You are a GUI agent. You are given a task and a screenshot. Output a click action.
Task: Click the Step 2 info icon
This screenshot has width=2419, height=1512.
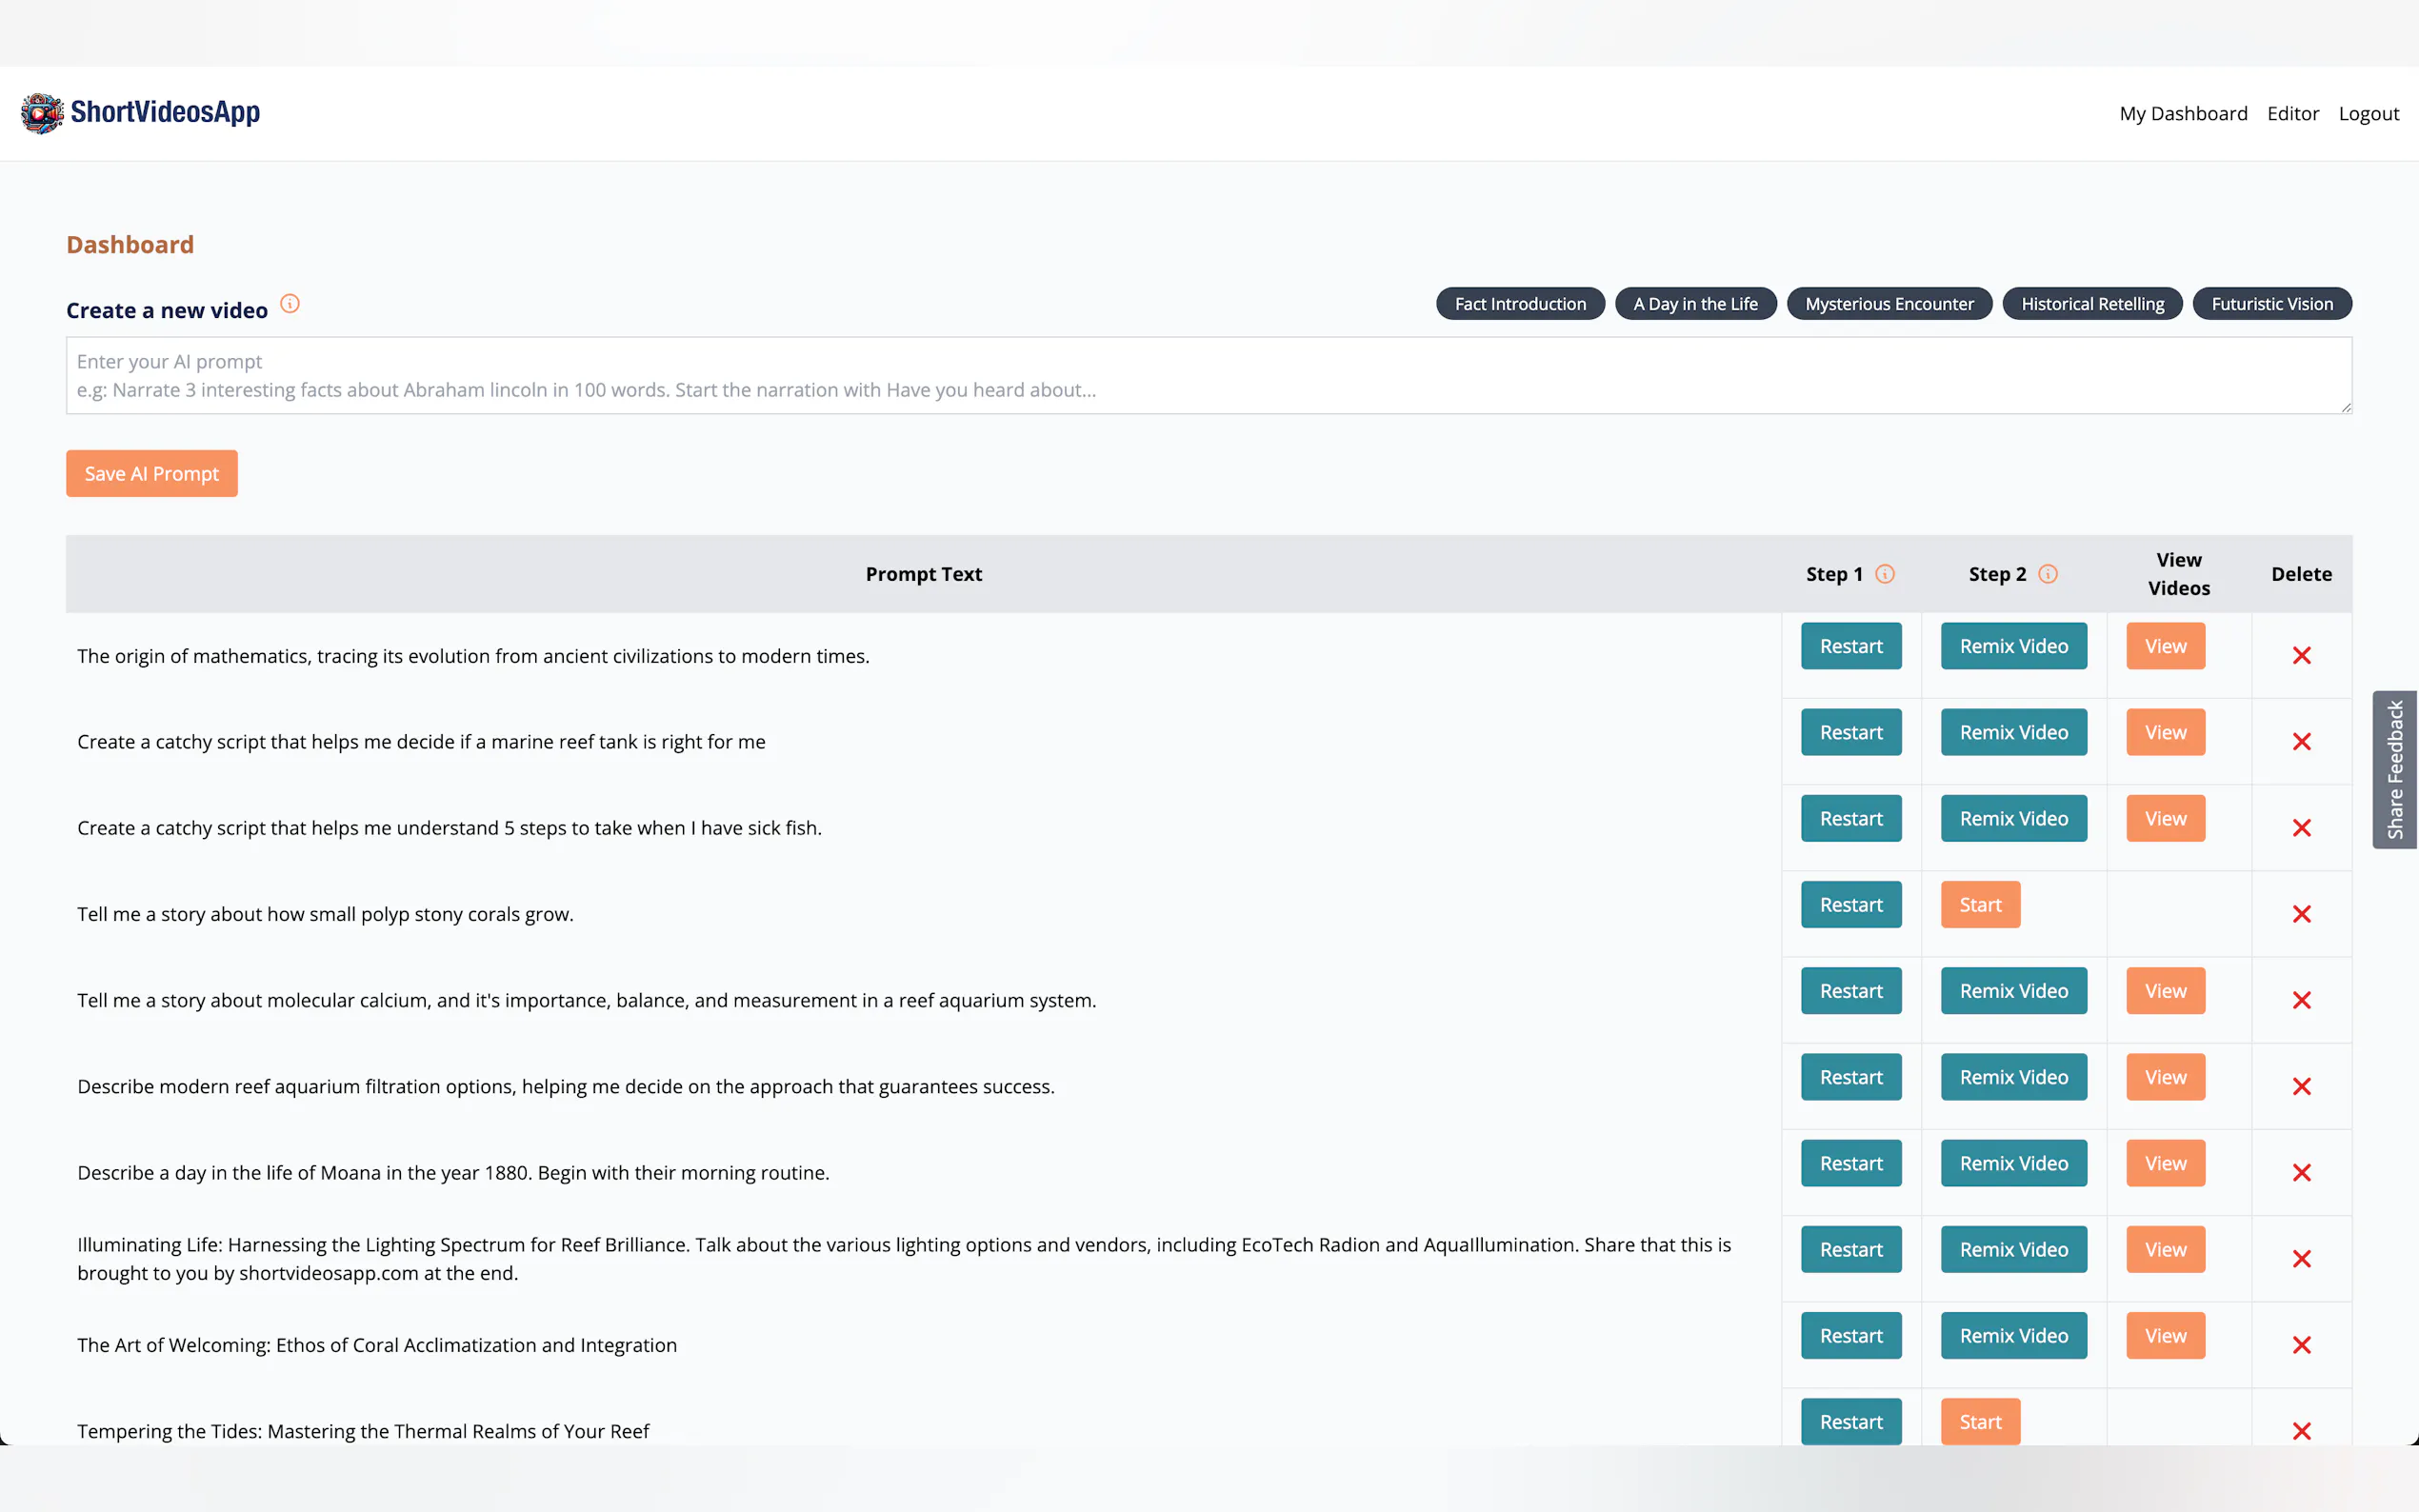(2048, 574)
